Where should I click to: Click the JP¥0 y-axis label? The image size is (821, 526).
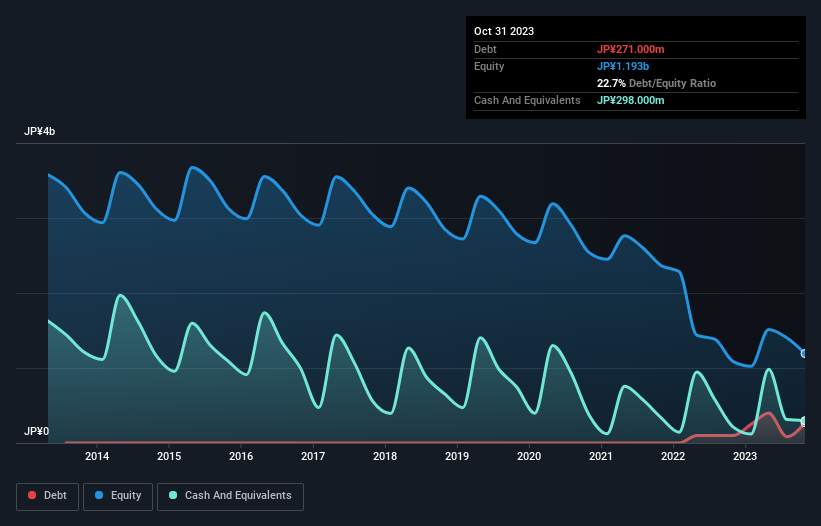point(36,431)
